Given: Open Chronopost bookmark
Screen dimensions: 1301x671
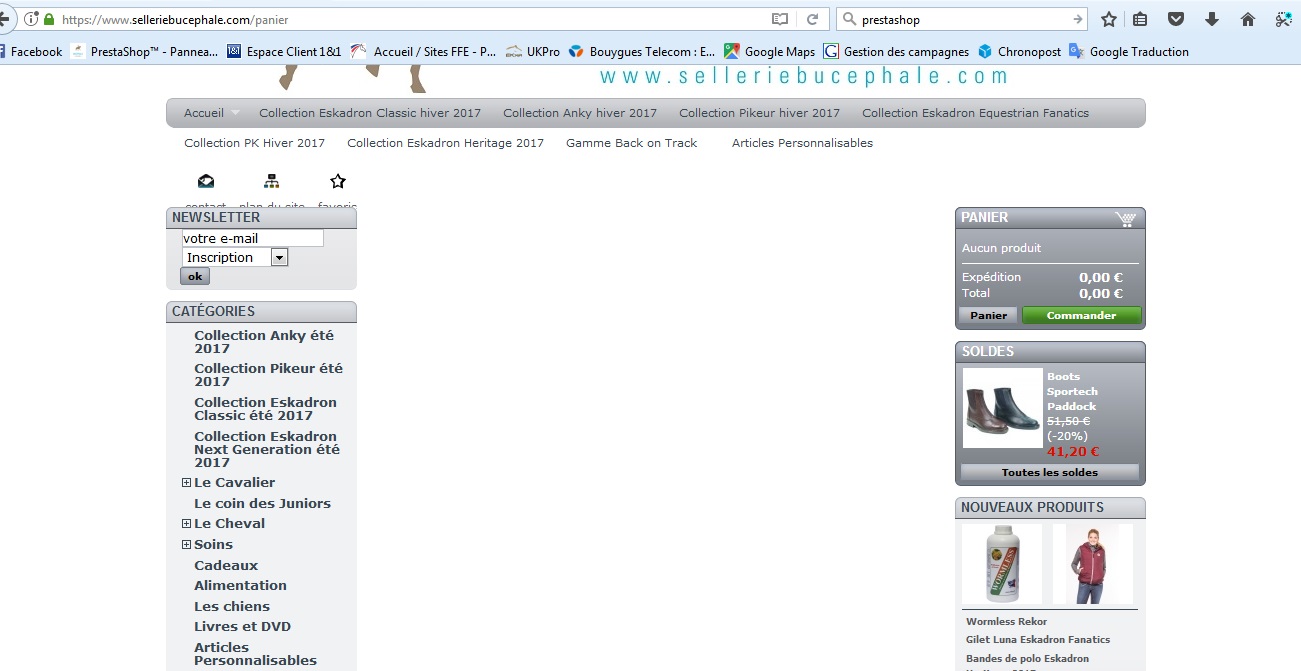Looking at the screenshot, I should click(x=1019, y=51).
